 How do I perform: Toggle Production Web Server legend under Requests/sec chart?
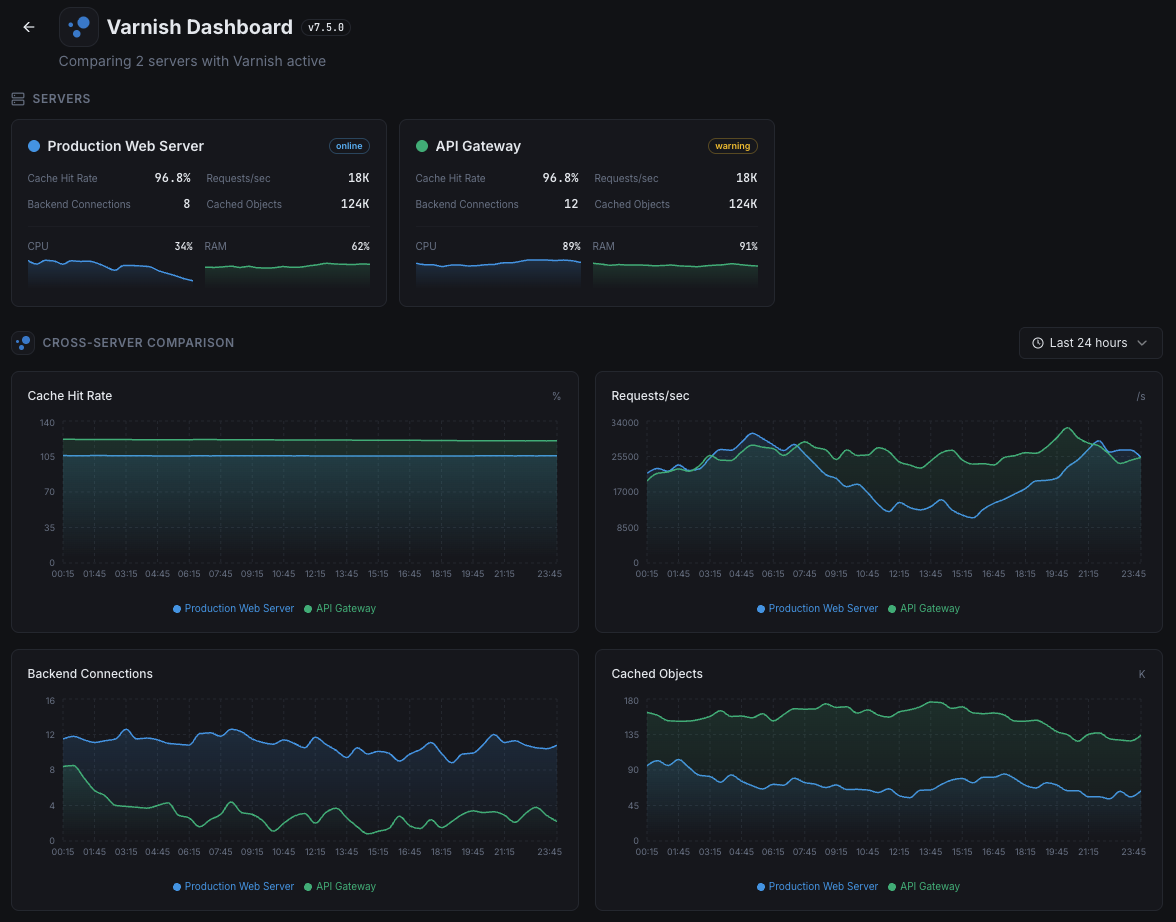tap(817, 608)
